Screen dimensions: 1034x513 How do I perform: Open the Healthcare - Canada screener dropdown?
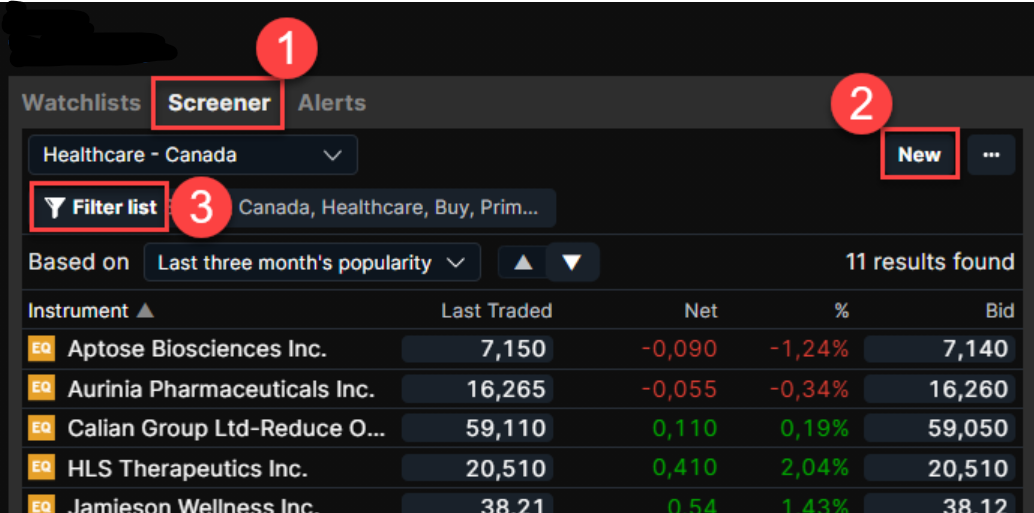192,155
